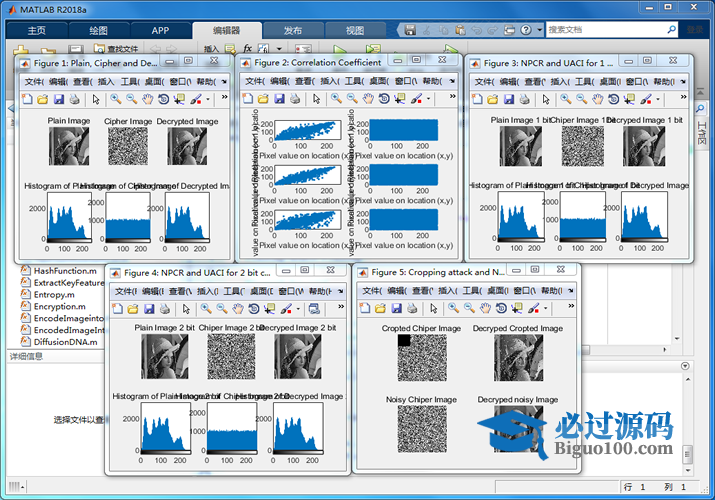
Task: Switch to 绘图 Plots tab
Action: (98, 31)
